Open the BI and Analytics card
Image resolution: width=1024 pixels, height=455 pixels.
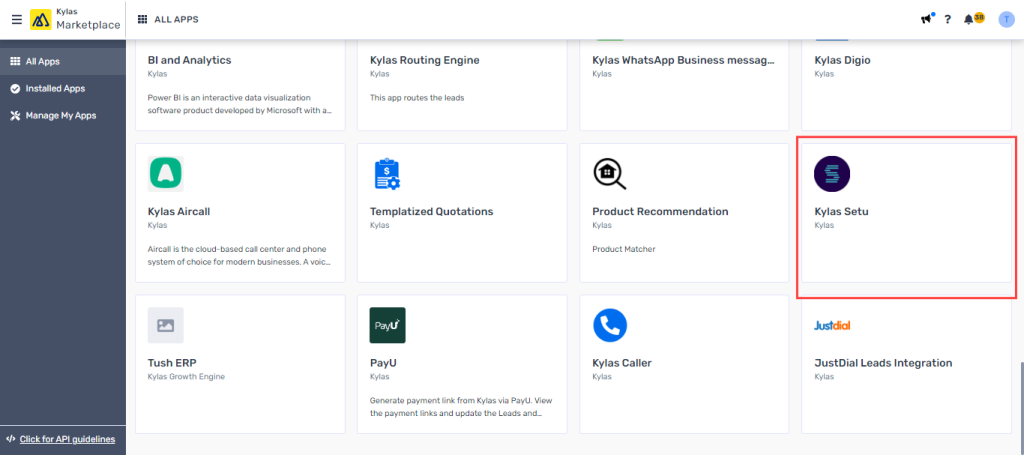pos(240,85)
